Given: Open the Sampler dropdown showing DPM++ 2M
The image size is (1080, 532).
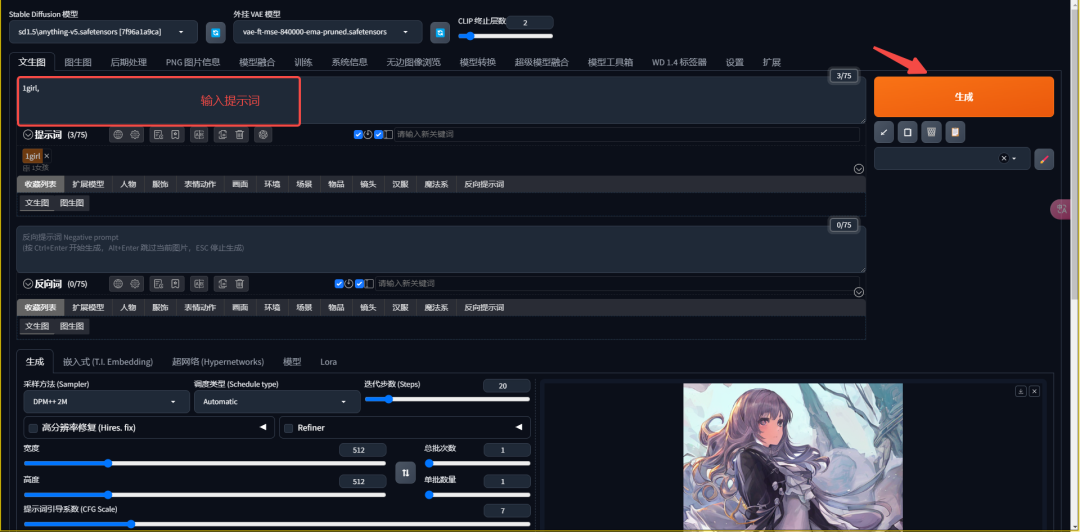Looking at the screenshot, I should pos(106,402).
